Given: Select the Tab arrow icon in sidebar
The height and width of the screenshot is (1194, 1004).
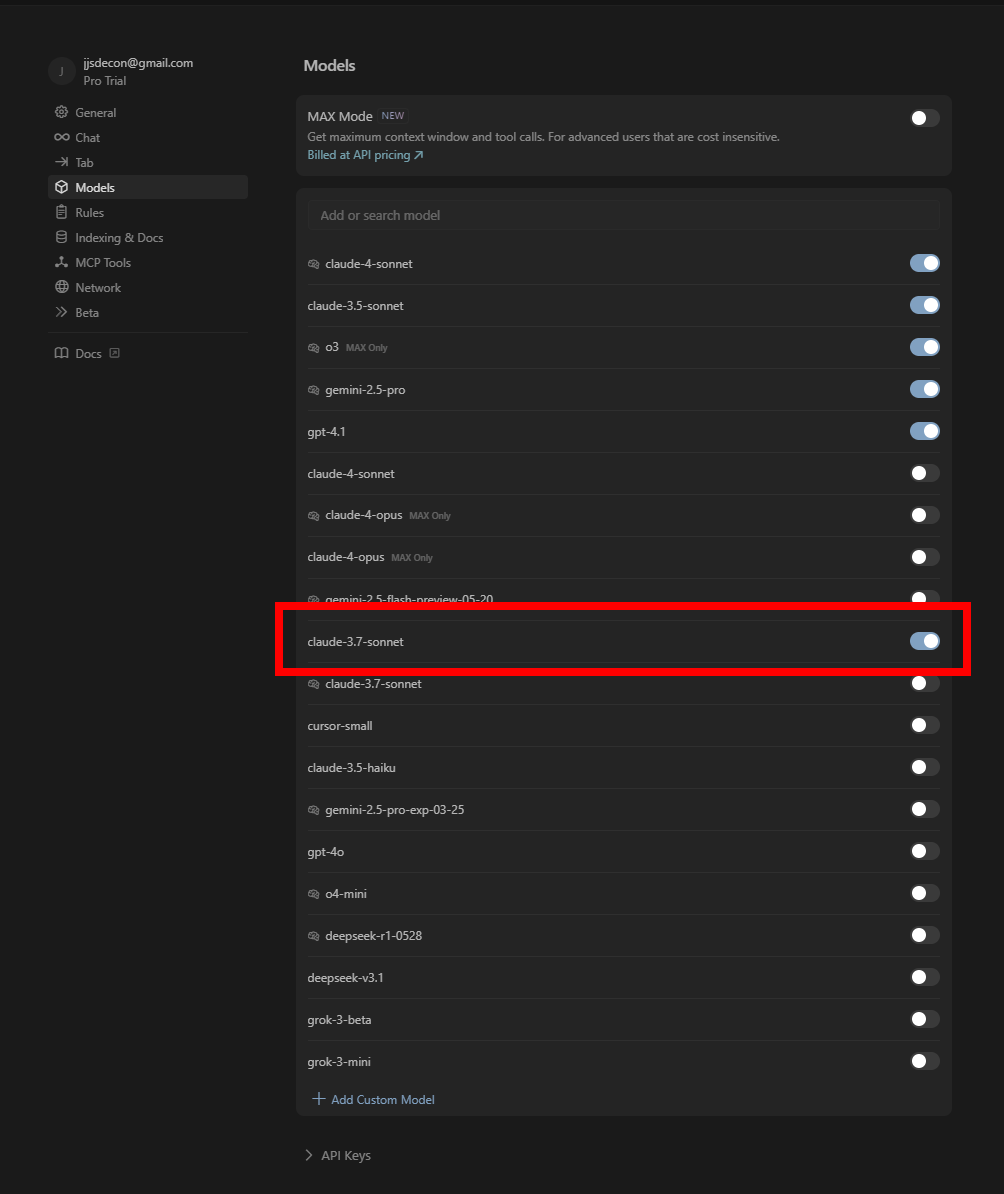Looking at the screenshot, I should click(62, 162).
